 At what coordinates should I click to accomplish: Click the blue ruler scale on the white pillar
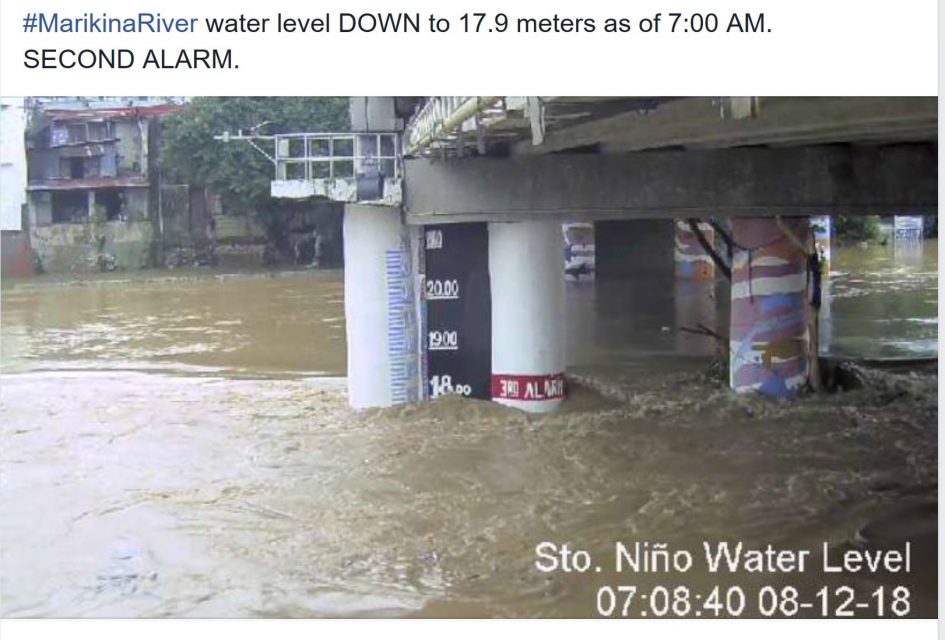[x=399, y=326]
